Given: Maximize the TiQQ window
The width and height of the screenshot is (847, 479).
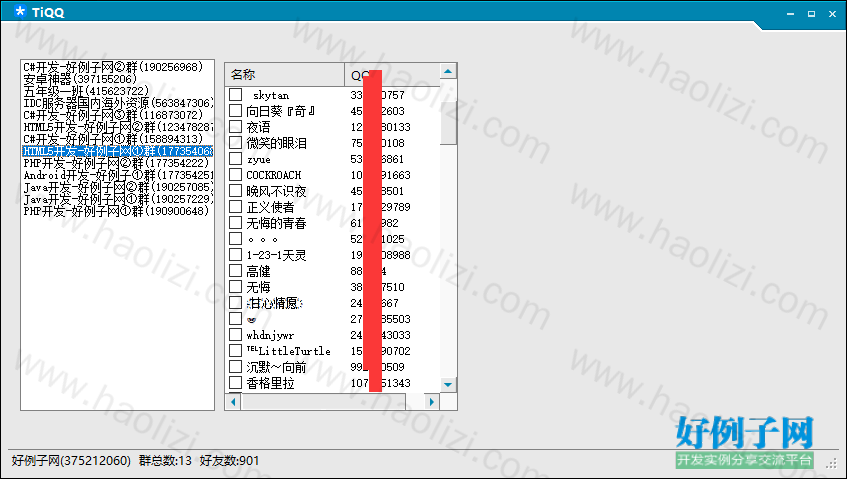Looking at the screenshot, I should [811, 14].
